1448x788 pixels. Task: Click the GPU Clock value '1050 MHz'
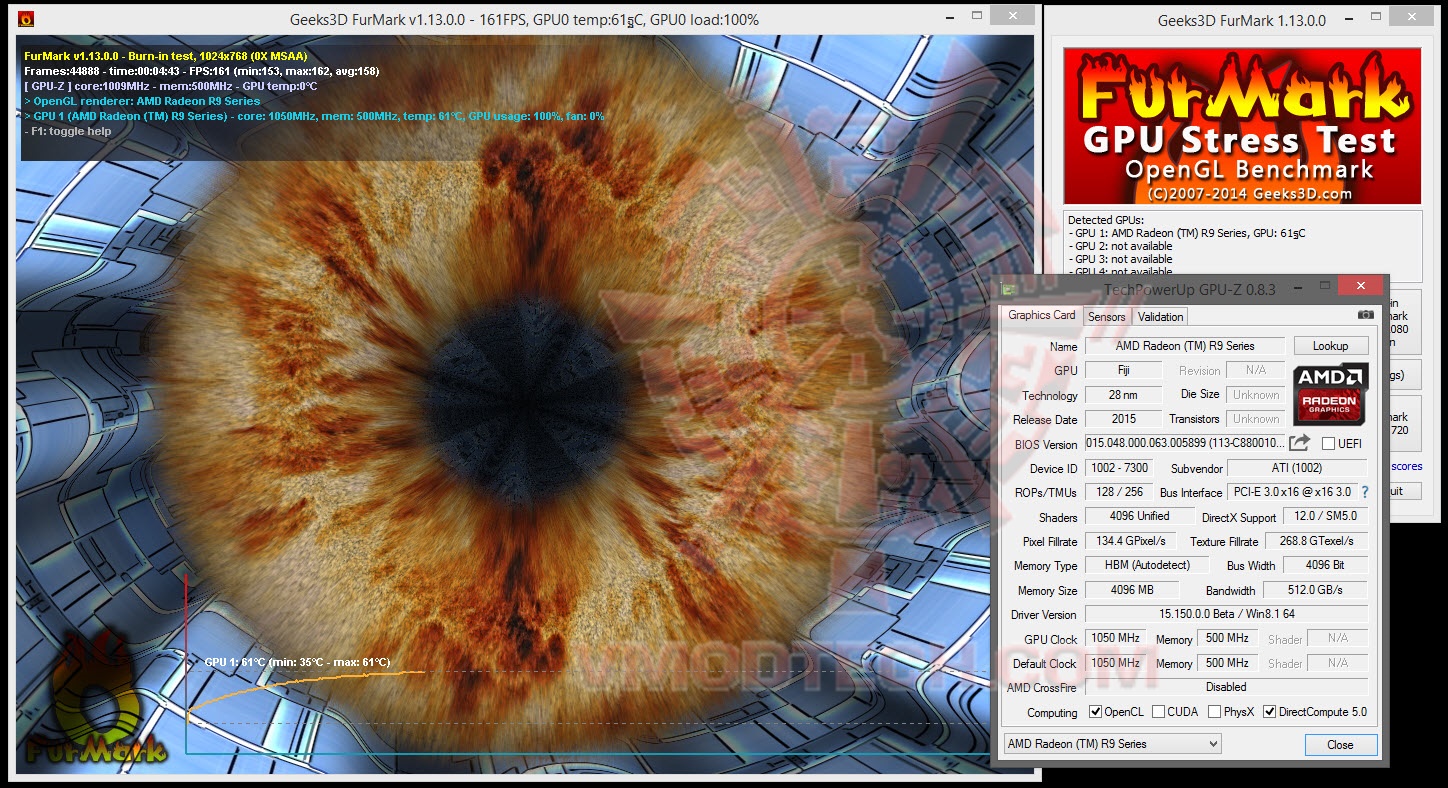pyautogui.click(x=1116, y=638)
